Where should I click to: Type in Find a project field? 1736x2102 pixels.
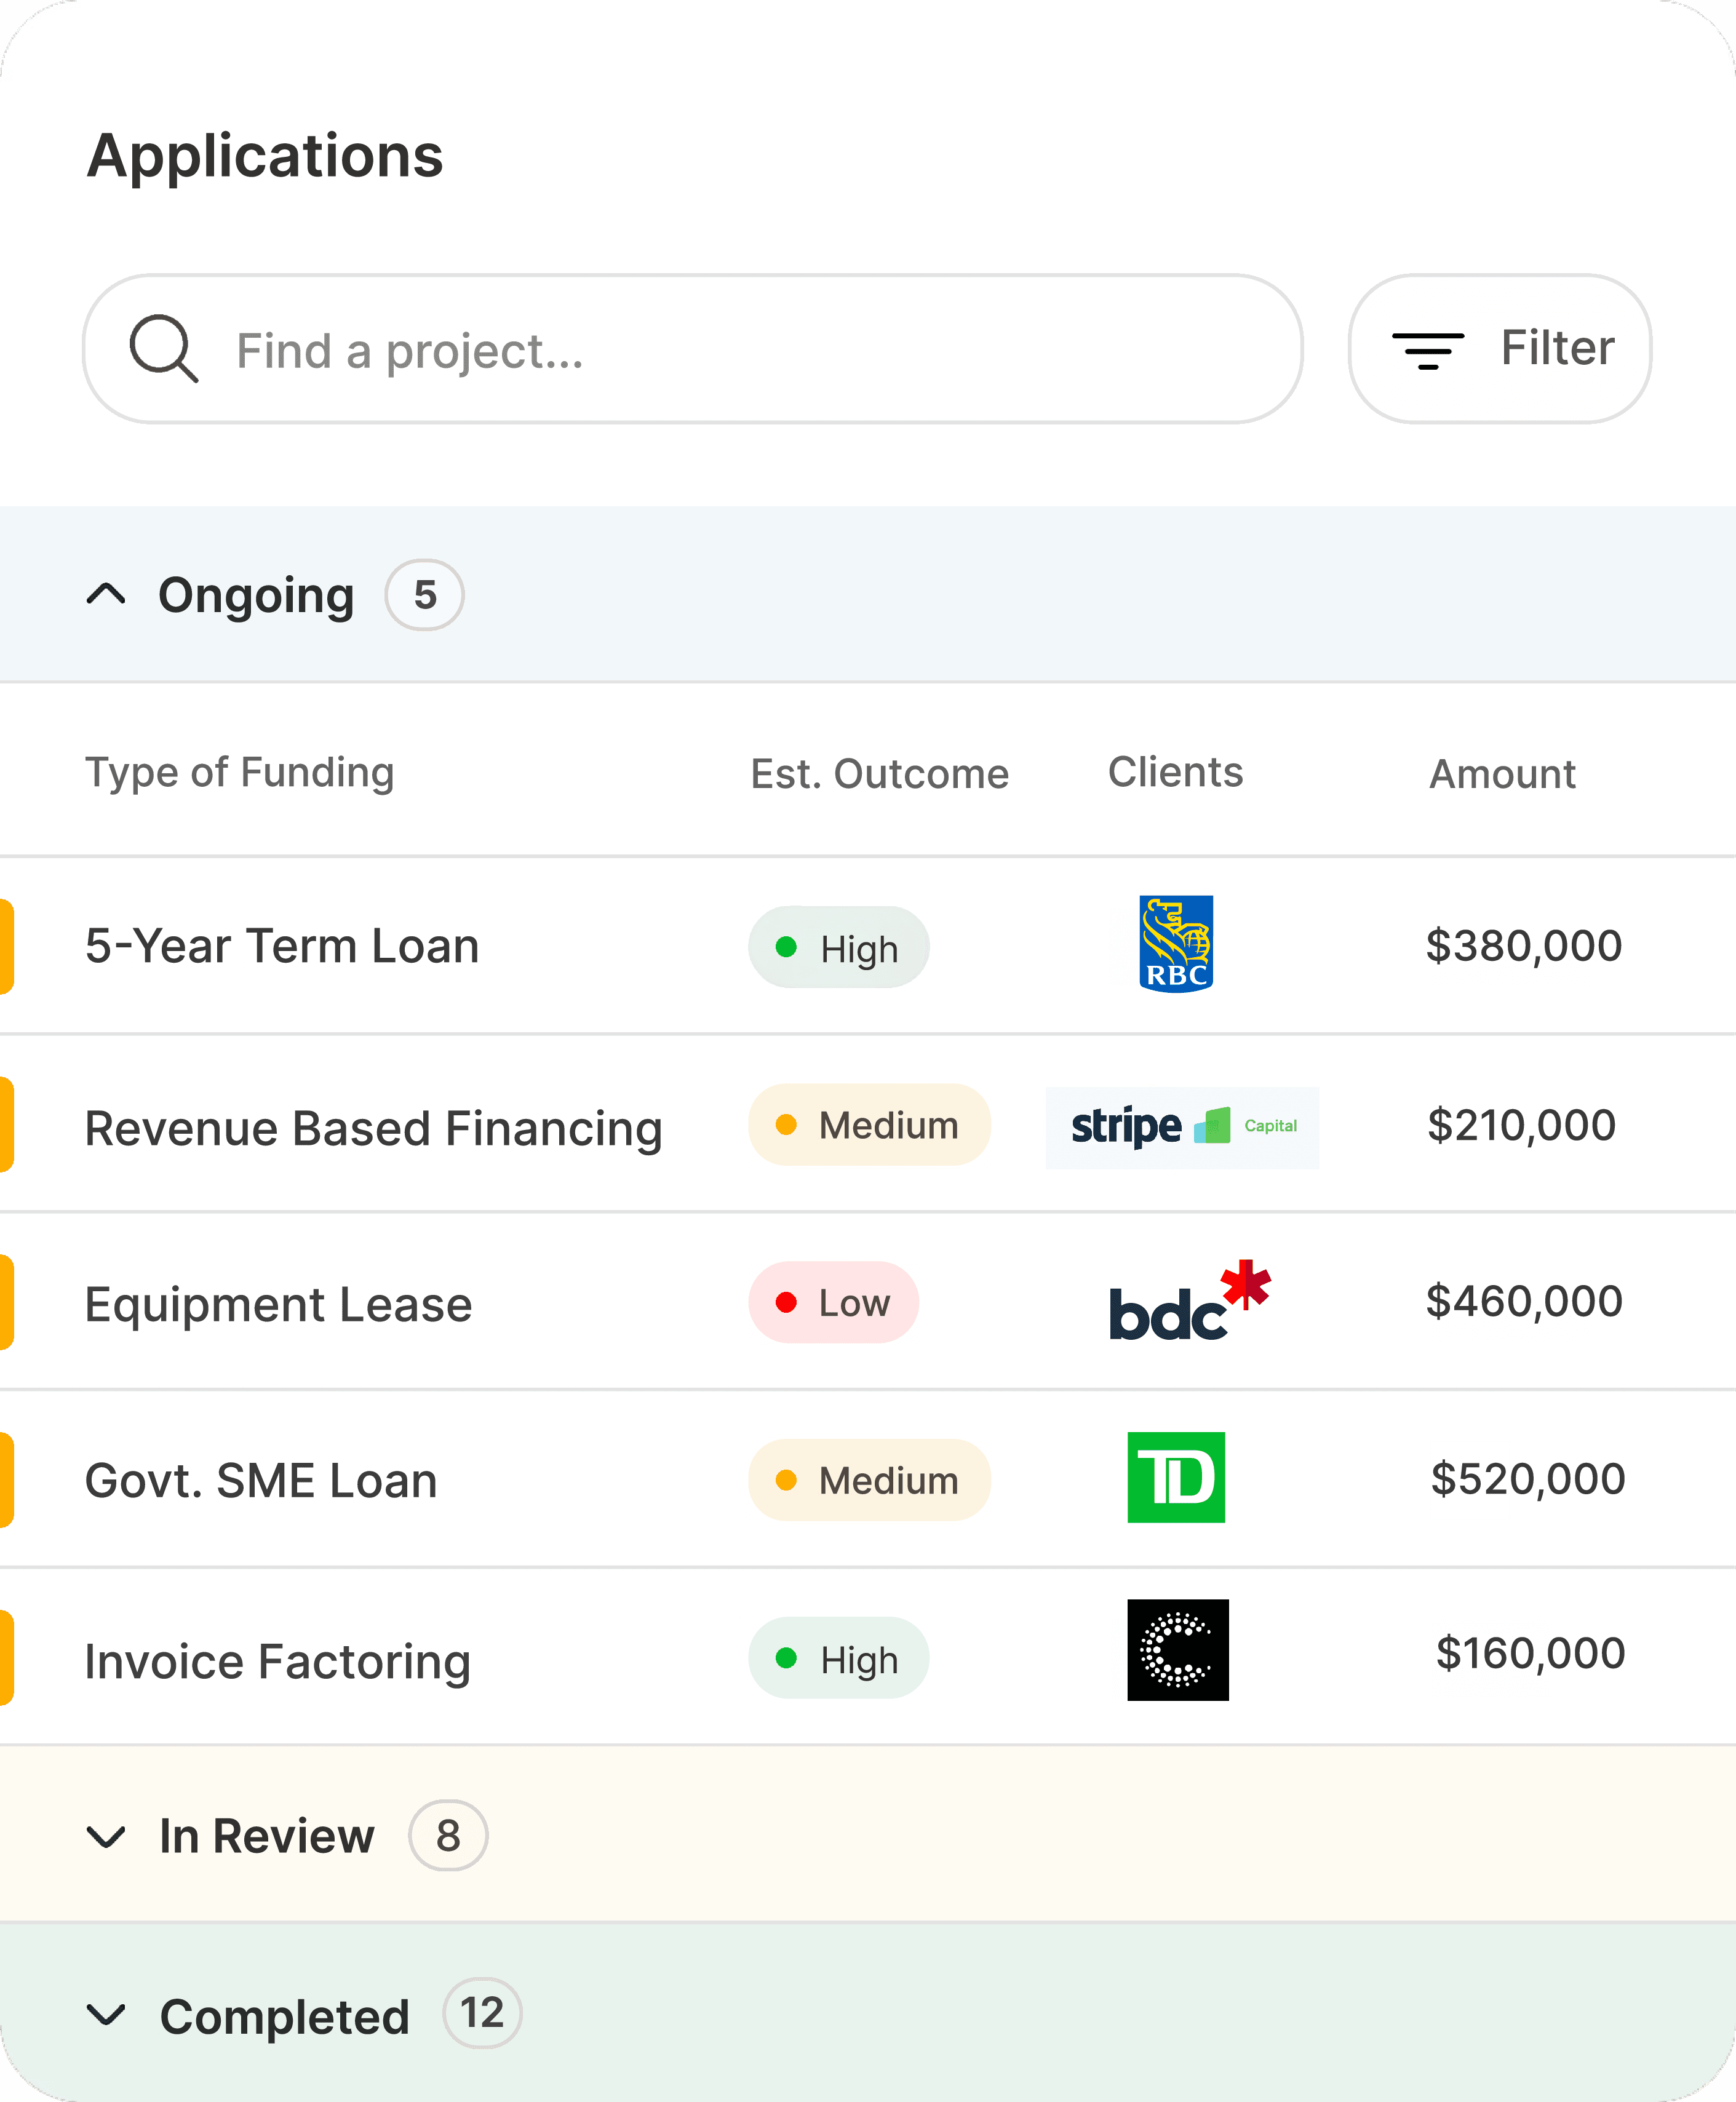click(740, 351)
